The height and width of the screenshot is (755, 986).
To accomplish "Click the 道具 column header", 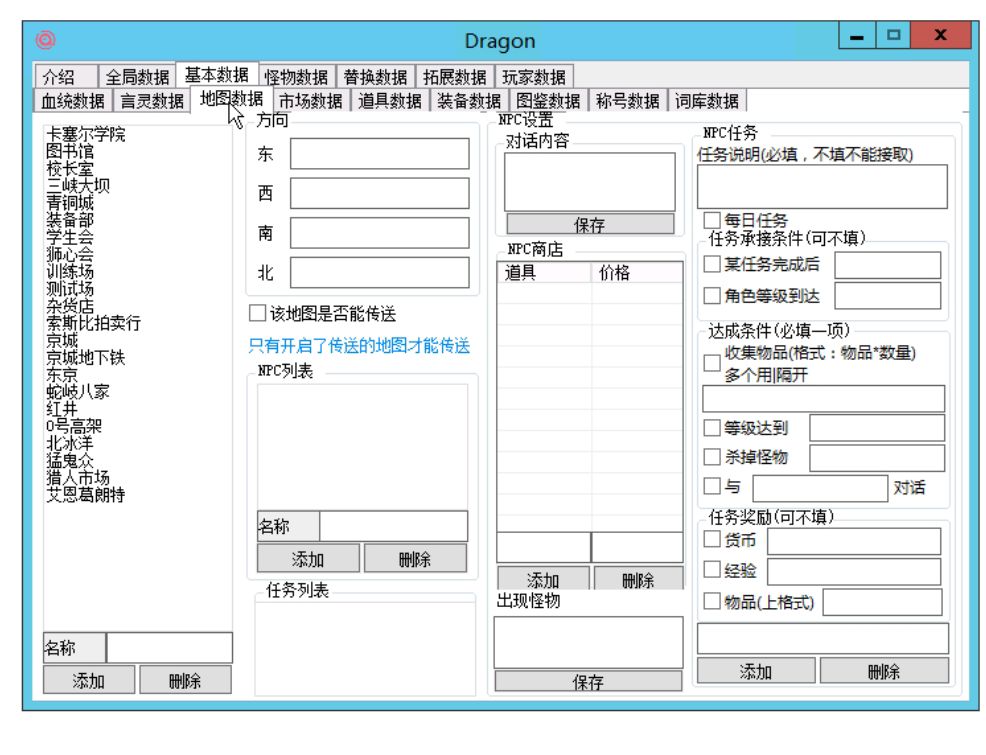I will (544, 272).
